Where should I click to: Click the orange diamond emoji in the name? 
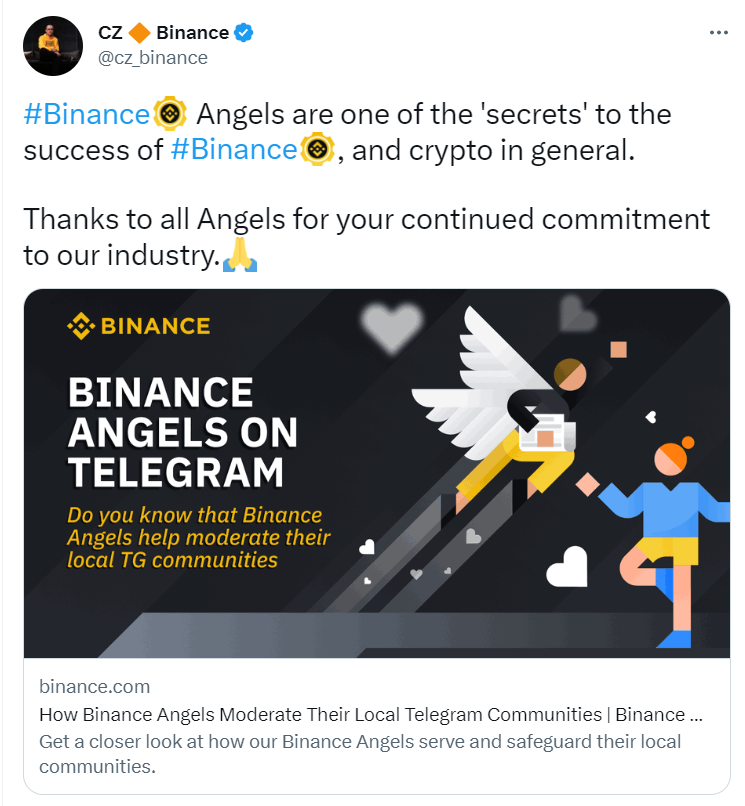(139, 33)
